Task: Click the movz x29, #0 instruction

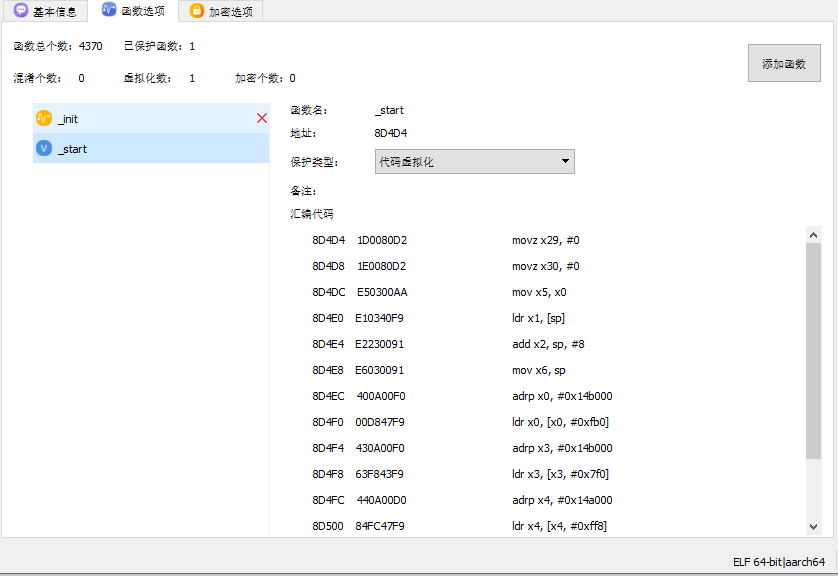Action: coord(546,240)
